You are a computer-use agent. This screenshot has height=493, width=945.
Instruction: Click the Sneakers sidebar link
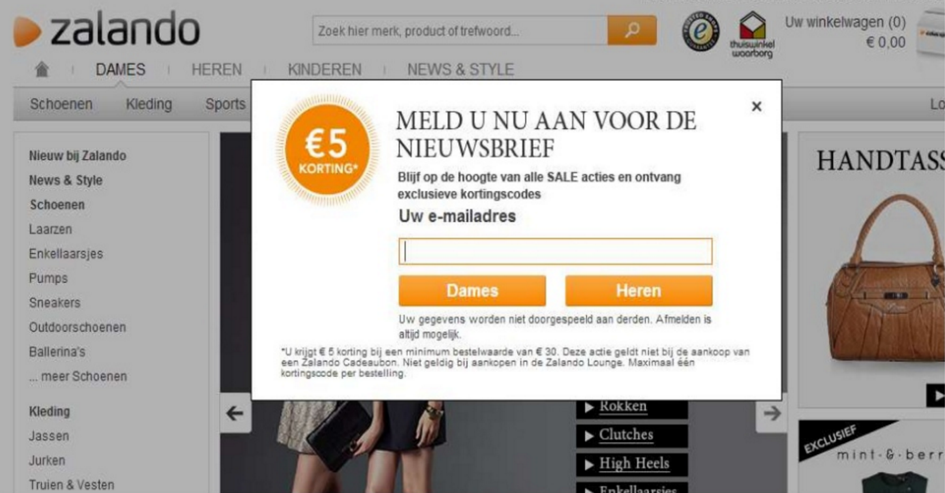coord(54,303)
